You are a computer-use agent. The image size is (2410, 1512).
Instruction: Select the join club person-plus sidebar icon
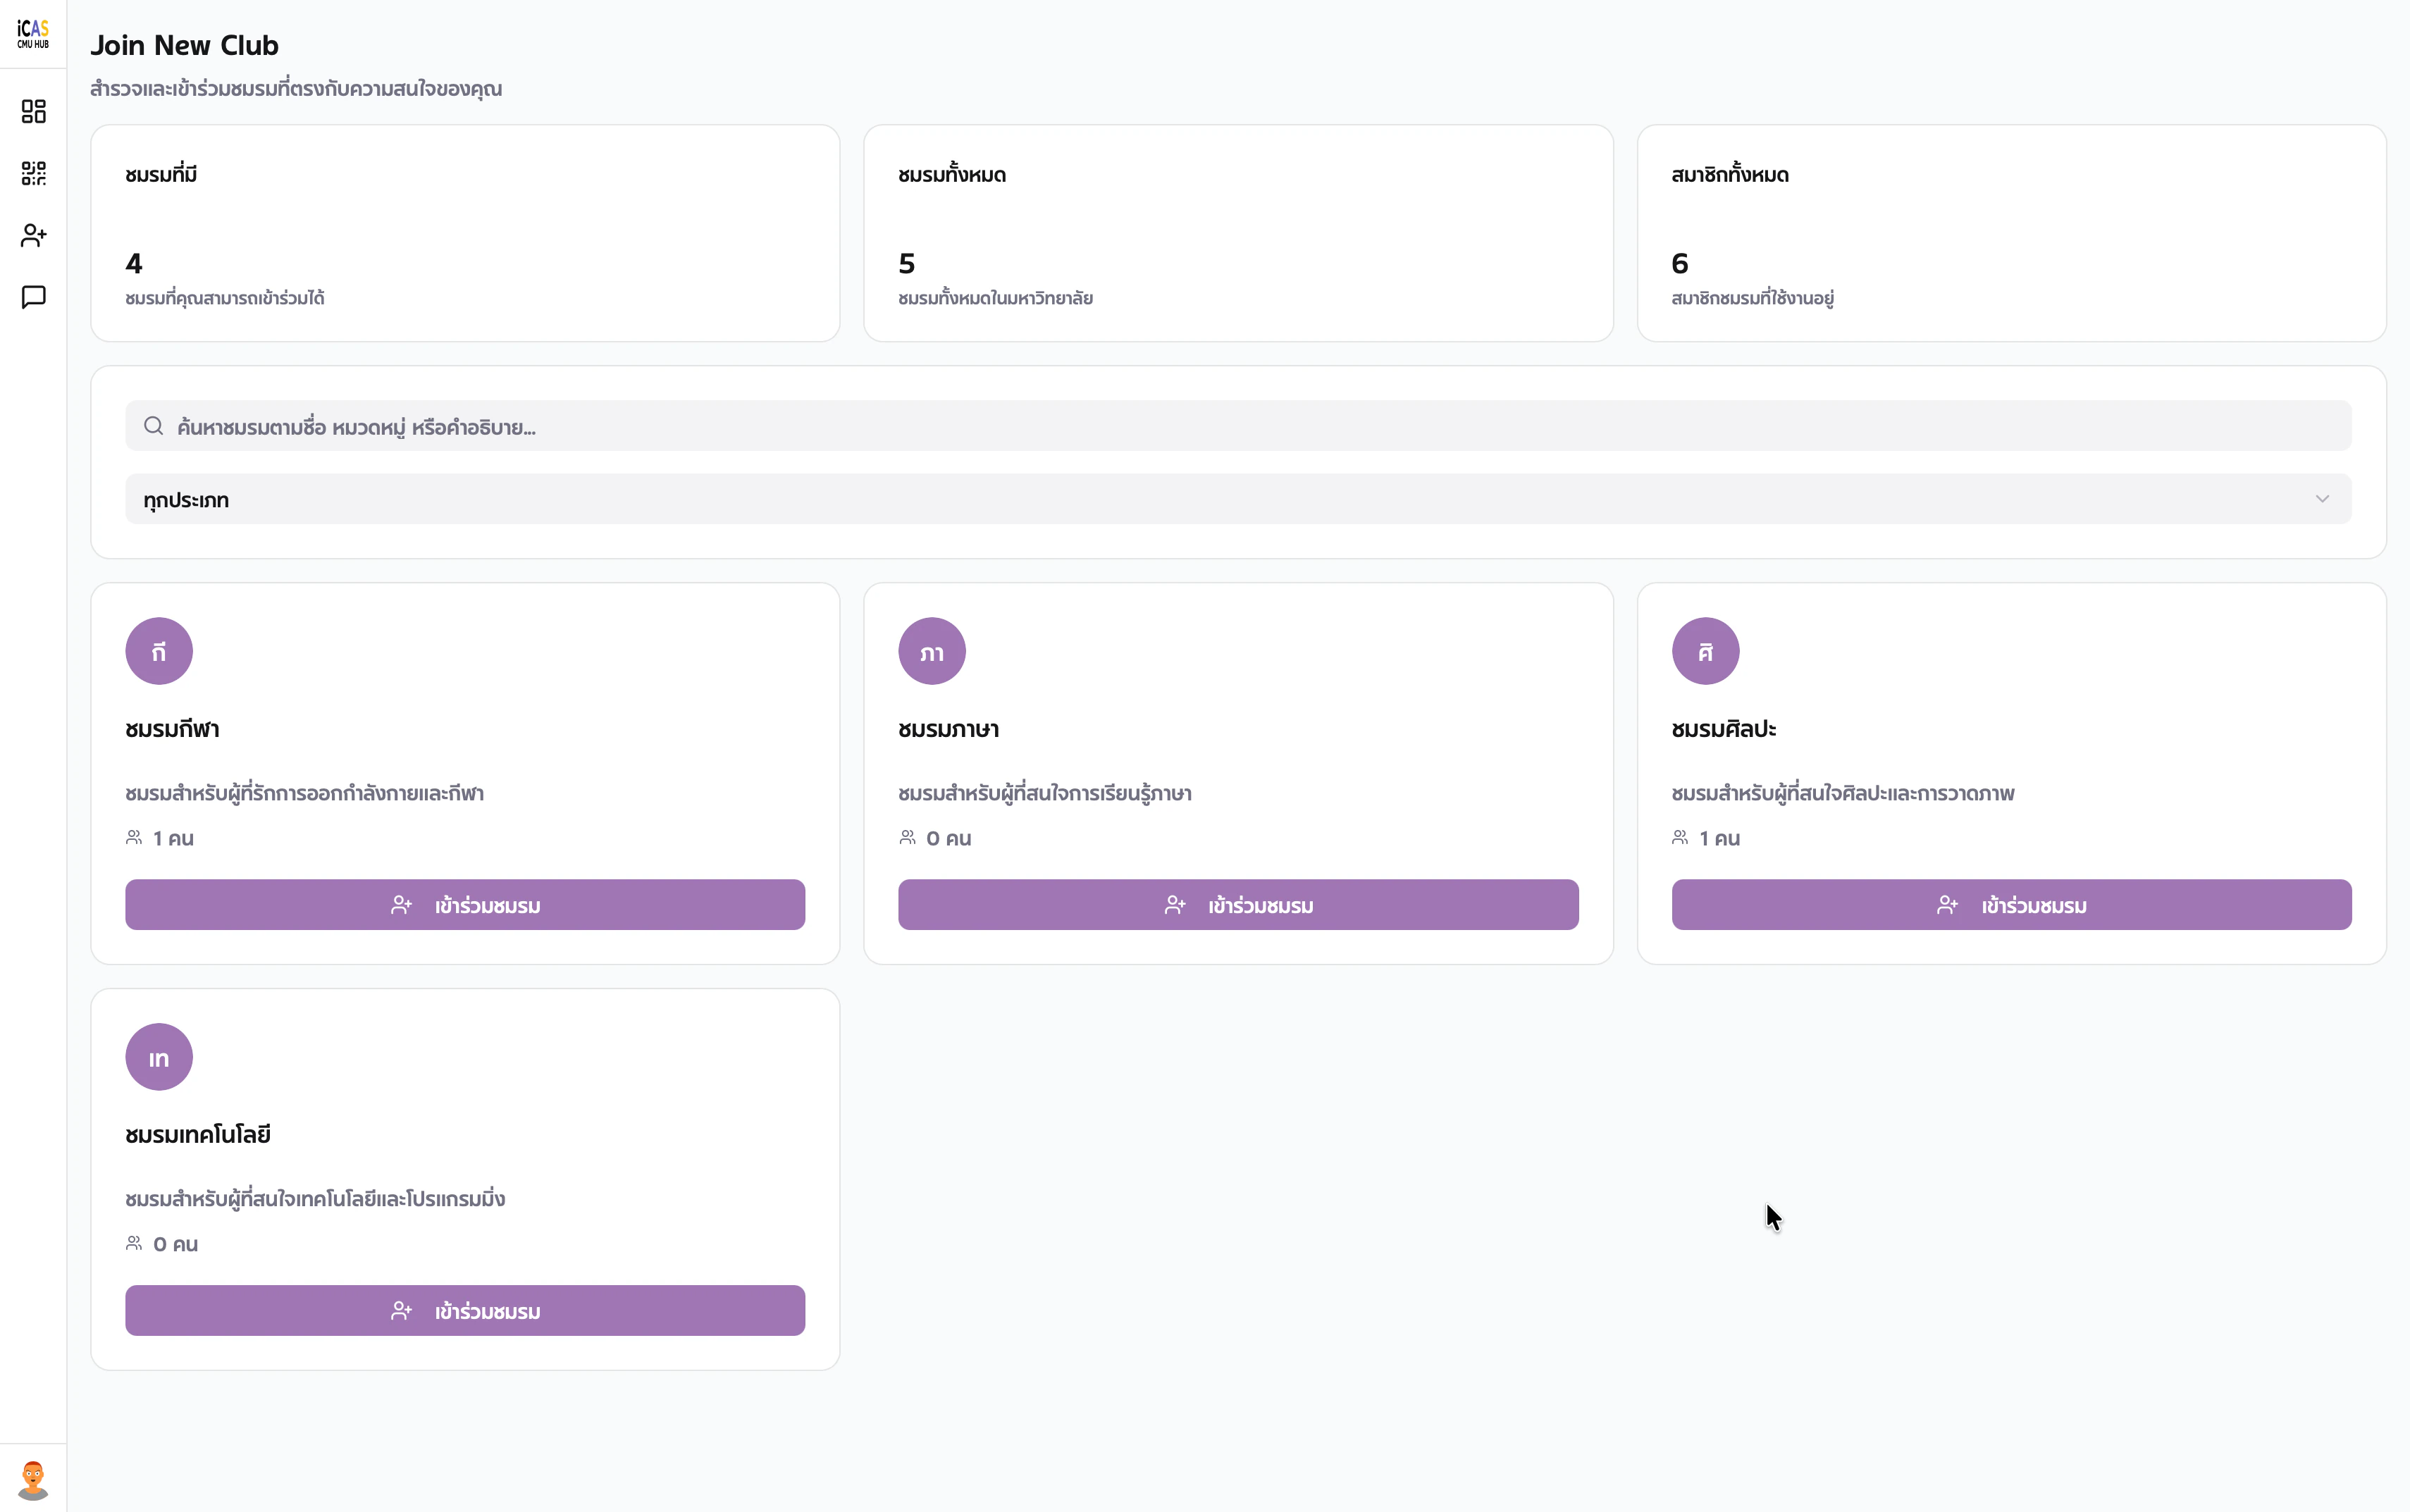pyautogui.click(x=33, y=235)
